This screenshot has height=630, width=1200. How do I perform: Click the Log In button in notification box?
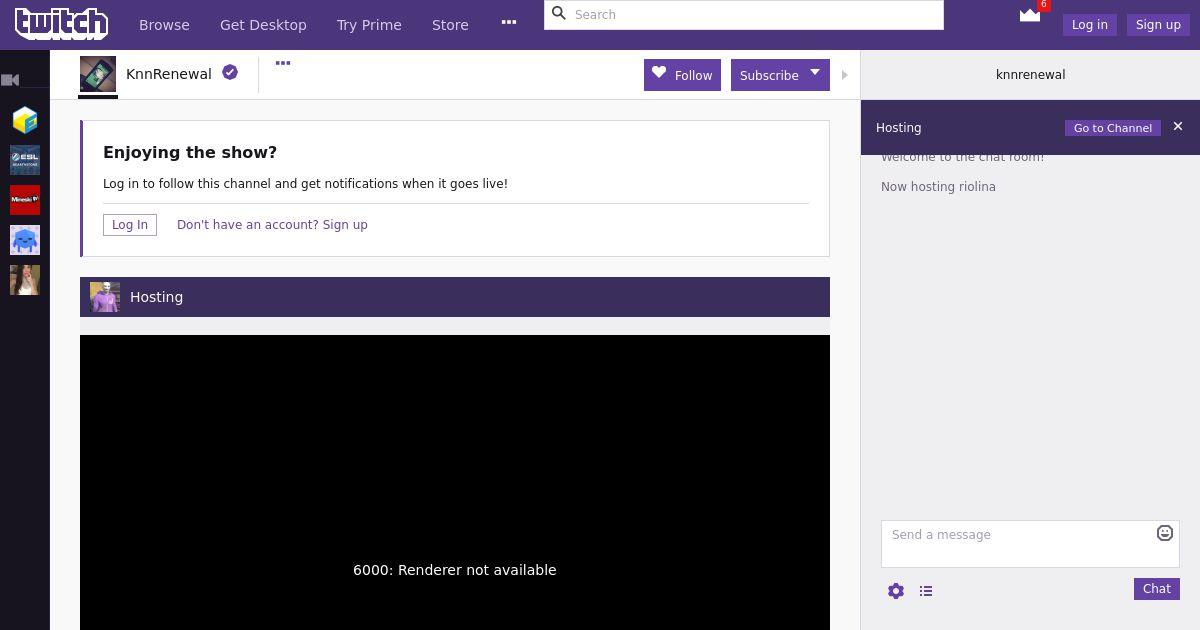pos(130,225)
